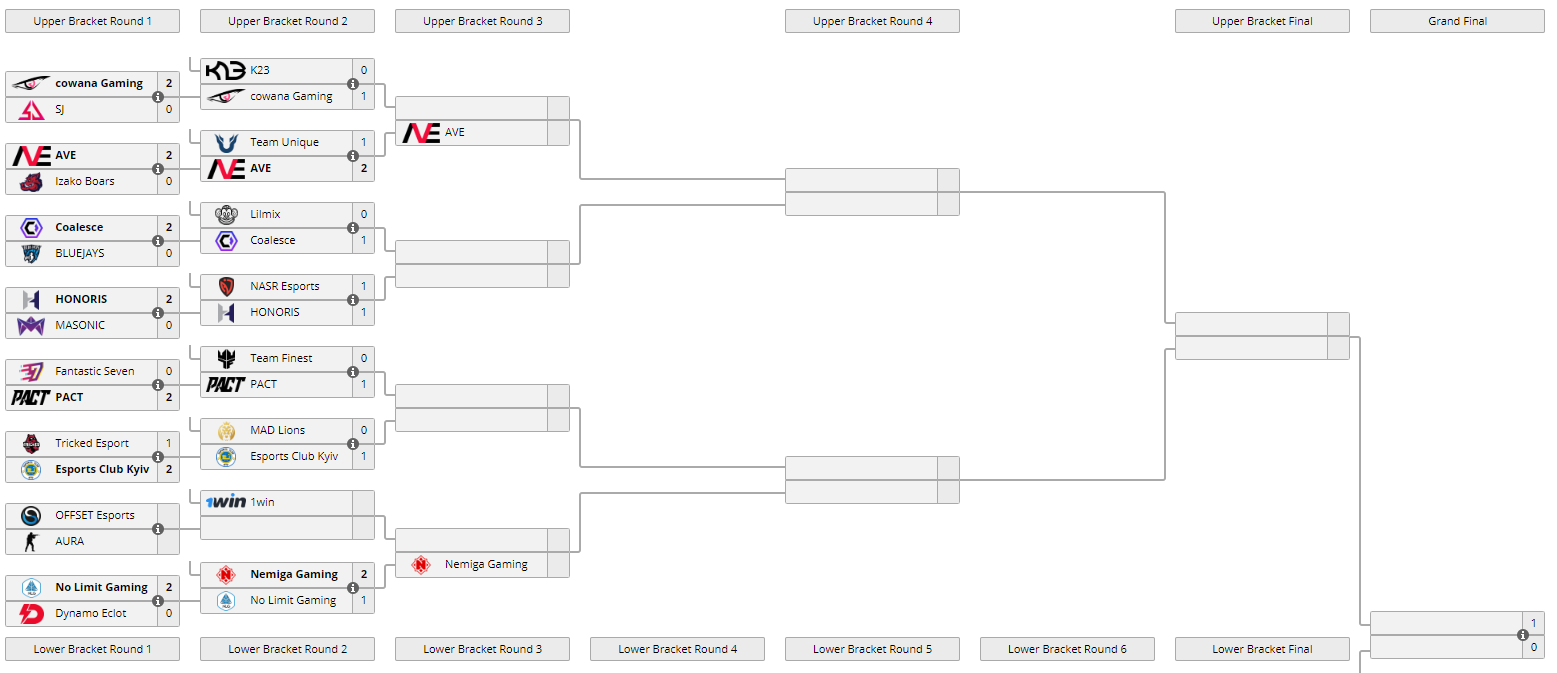Click the Izako Boars team logo

click(31, 182)
